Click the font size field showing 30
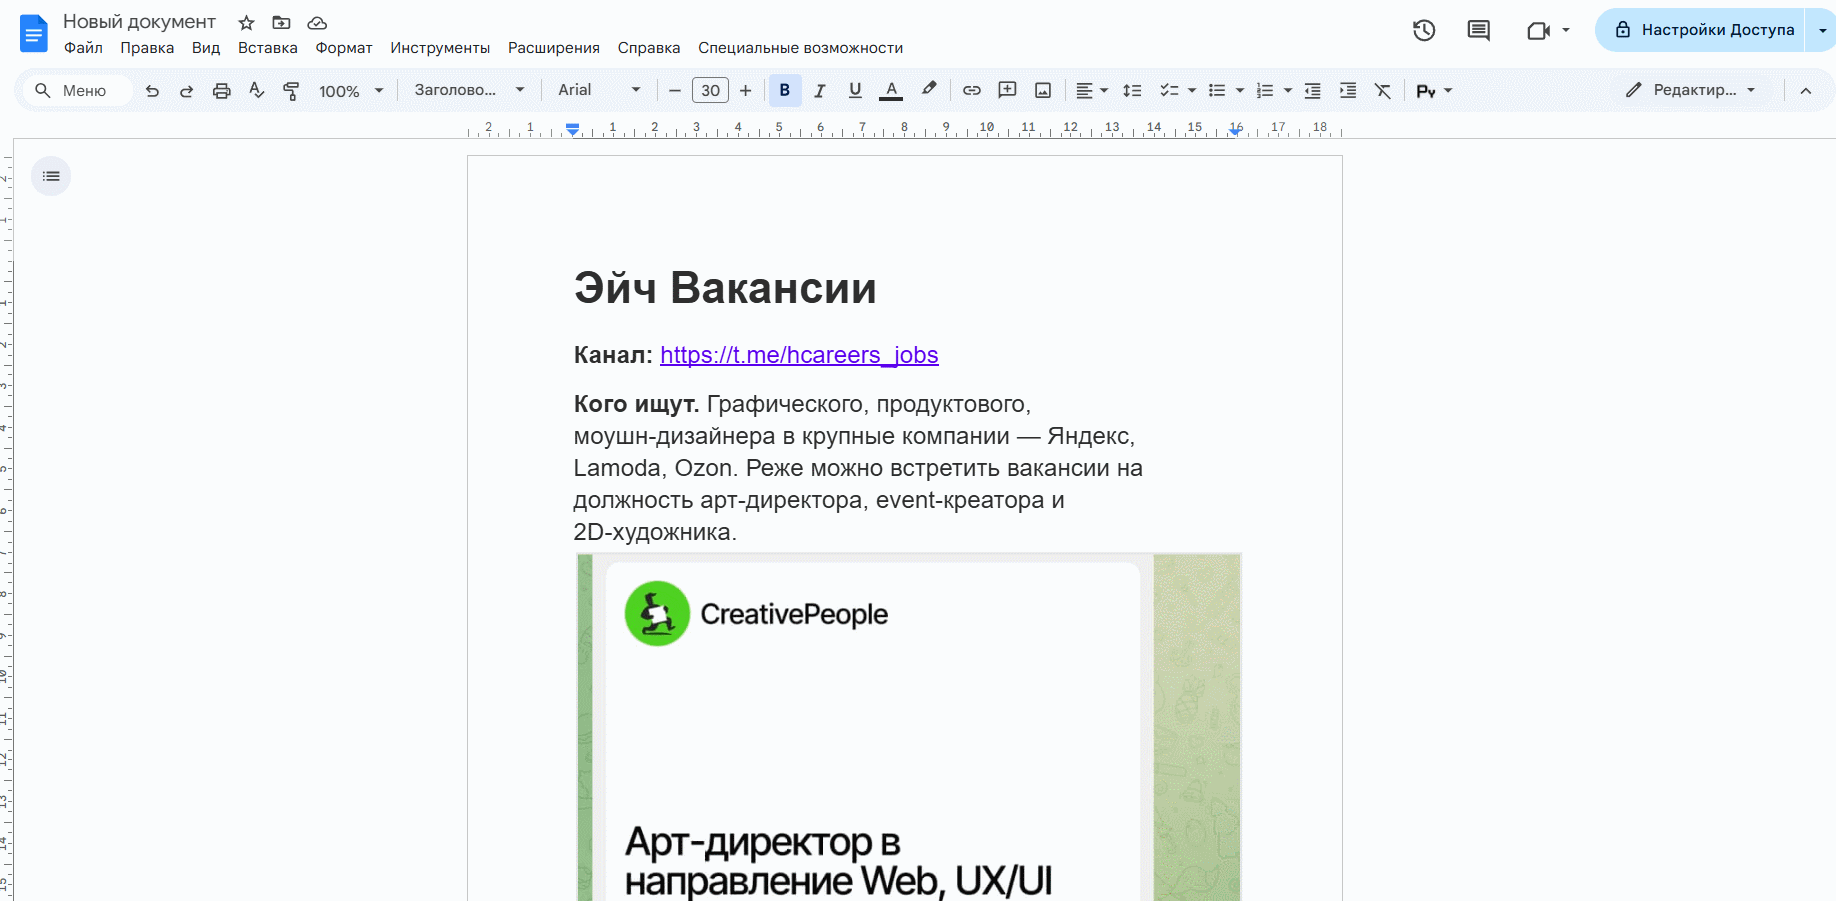Screen dimensions: 1836x901 [710, 90]
